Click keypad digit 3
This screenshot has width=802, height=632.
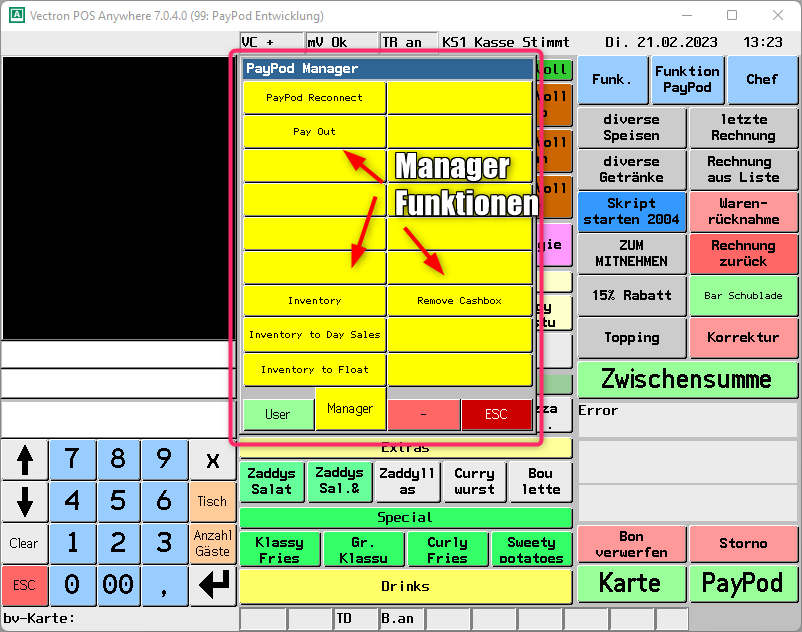[164, 543]
